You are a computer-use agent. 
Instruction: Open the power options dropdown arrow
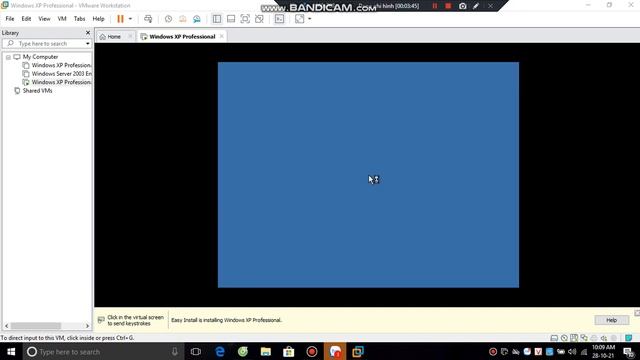130,19
